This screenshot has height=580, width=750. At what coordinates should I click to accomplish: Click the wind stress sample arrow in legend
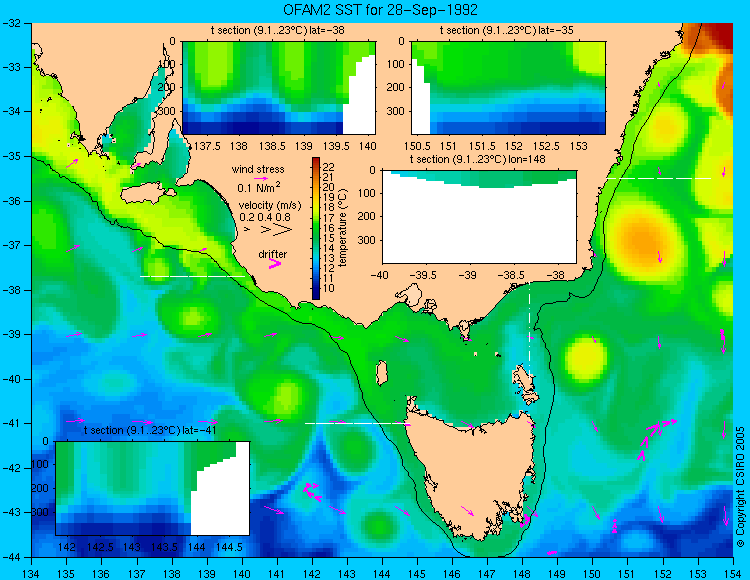(x=261, y=178)
